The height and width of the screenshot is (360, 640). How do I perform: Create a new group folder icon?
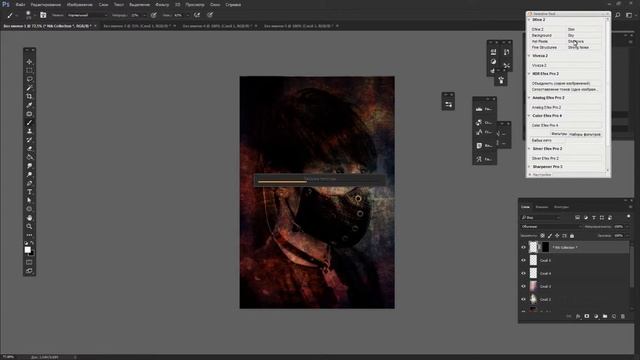[604, 316]
